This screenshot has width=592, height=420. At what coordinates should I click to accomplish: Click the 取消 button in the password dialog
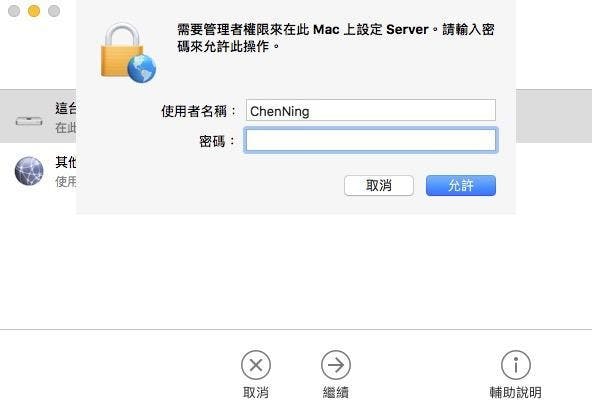(379, 185)
